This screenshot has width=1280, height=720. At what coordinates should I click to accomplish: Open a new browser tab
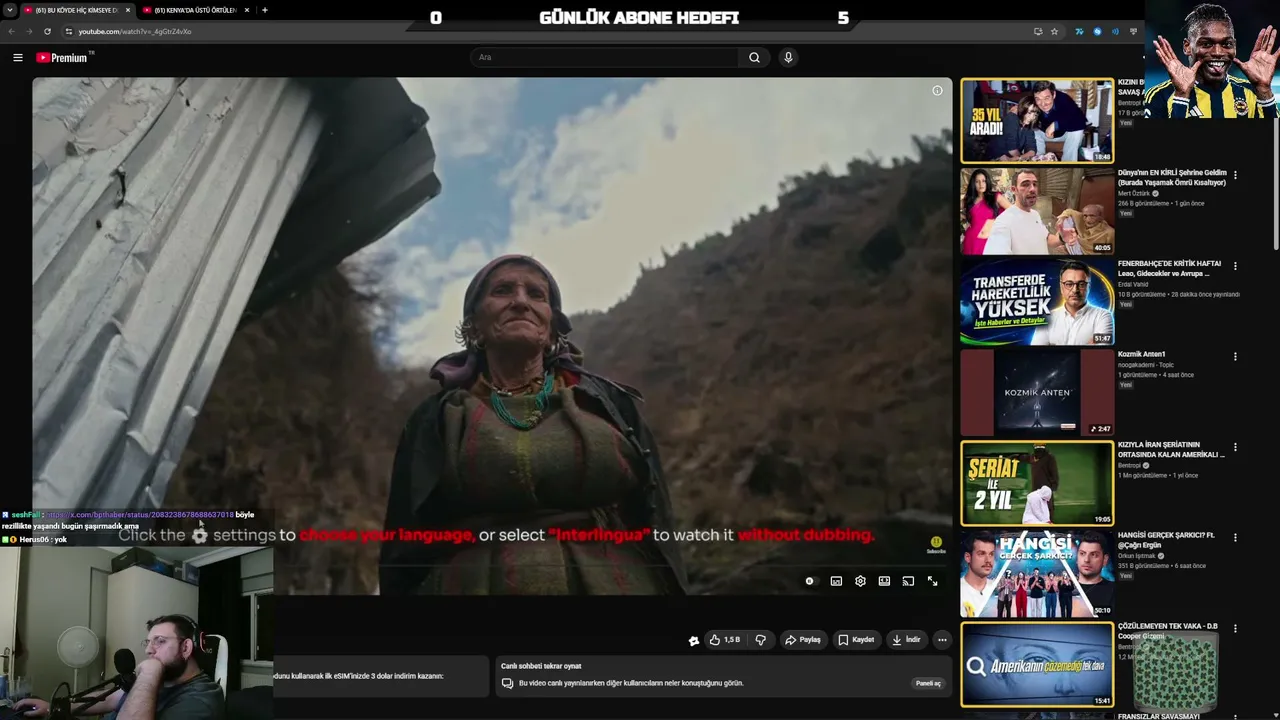[x=264, y=10]
